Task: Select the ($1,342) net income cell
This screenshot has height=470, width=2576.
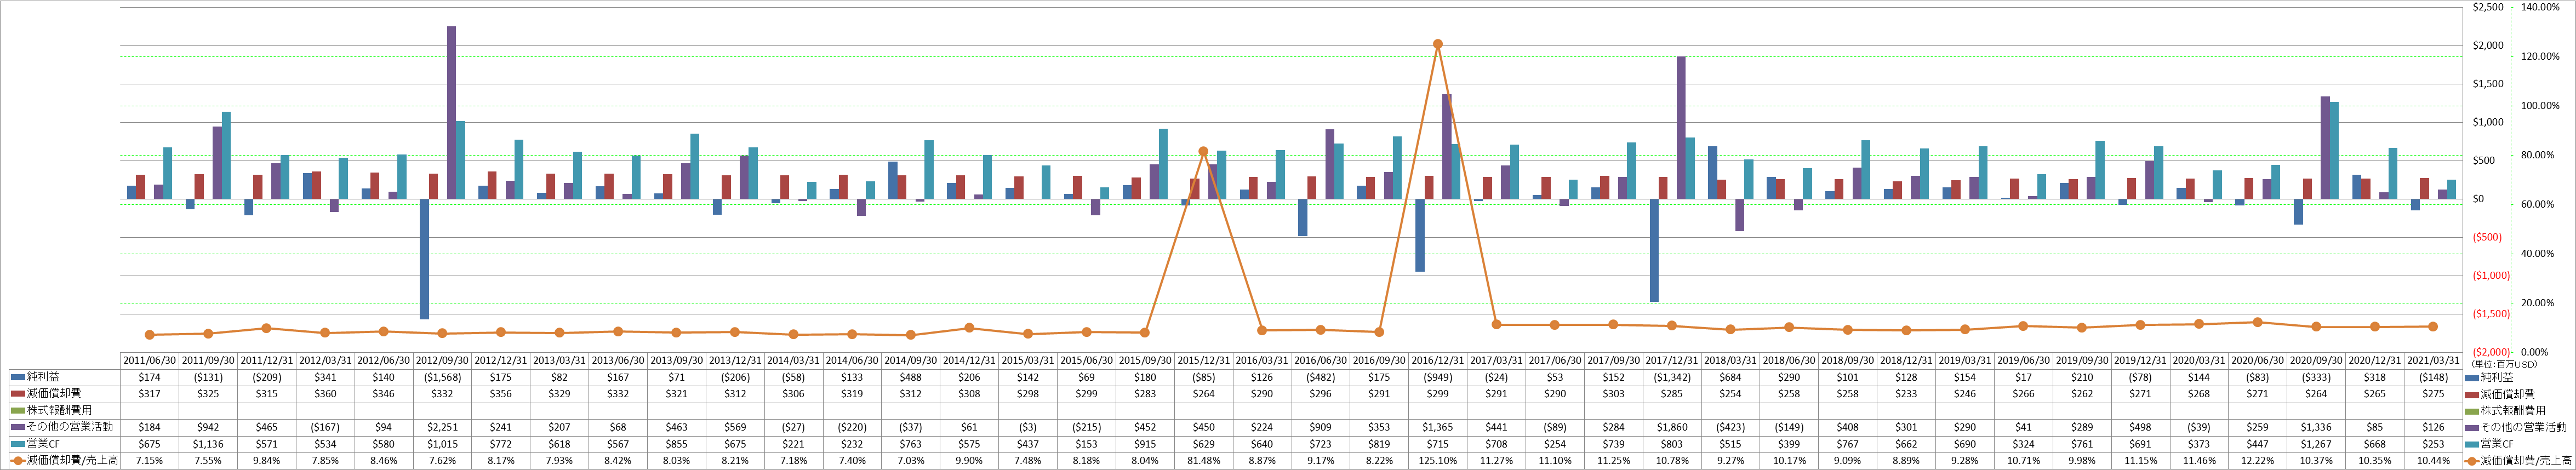Action: 1671,378
